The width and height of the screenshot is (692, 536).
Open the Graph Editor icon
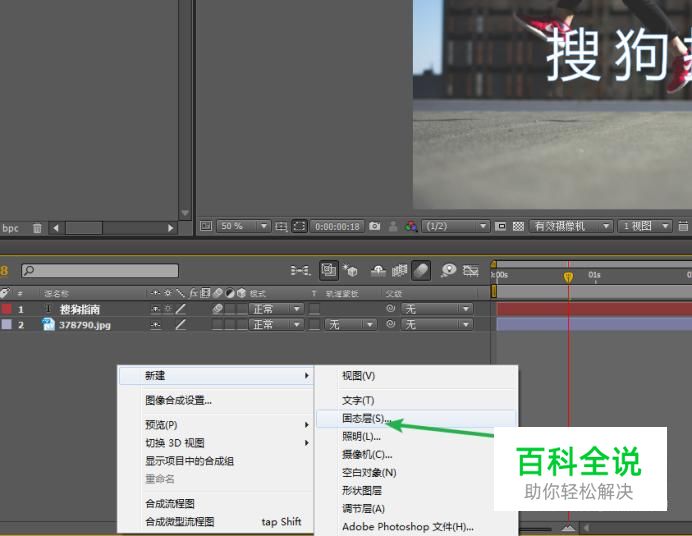coord(471,270)
